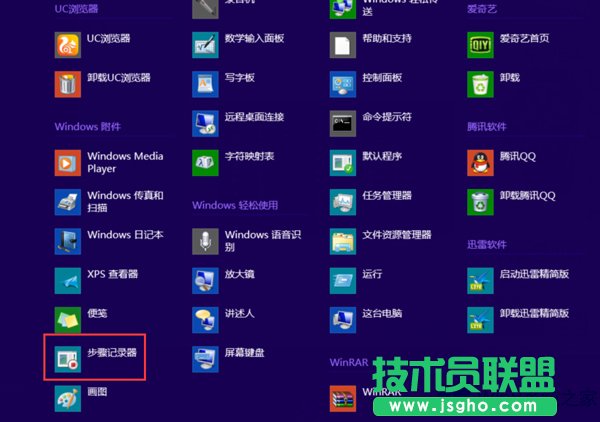Open 屏幕键盘
Viewport: 600px width, 422px height.
205,359
